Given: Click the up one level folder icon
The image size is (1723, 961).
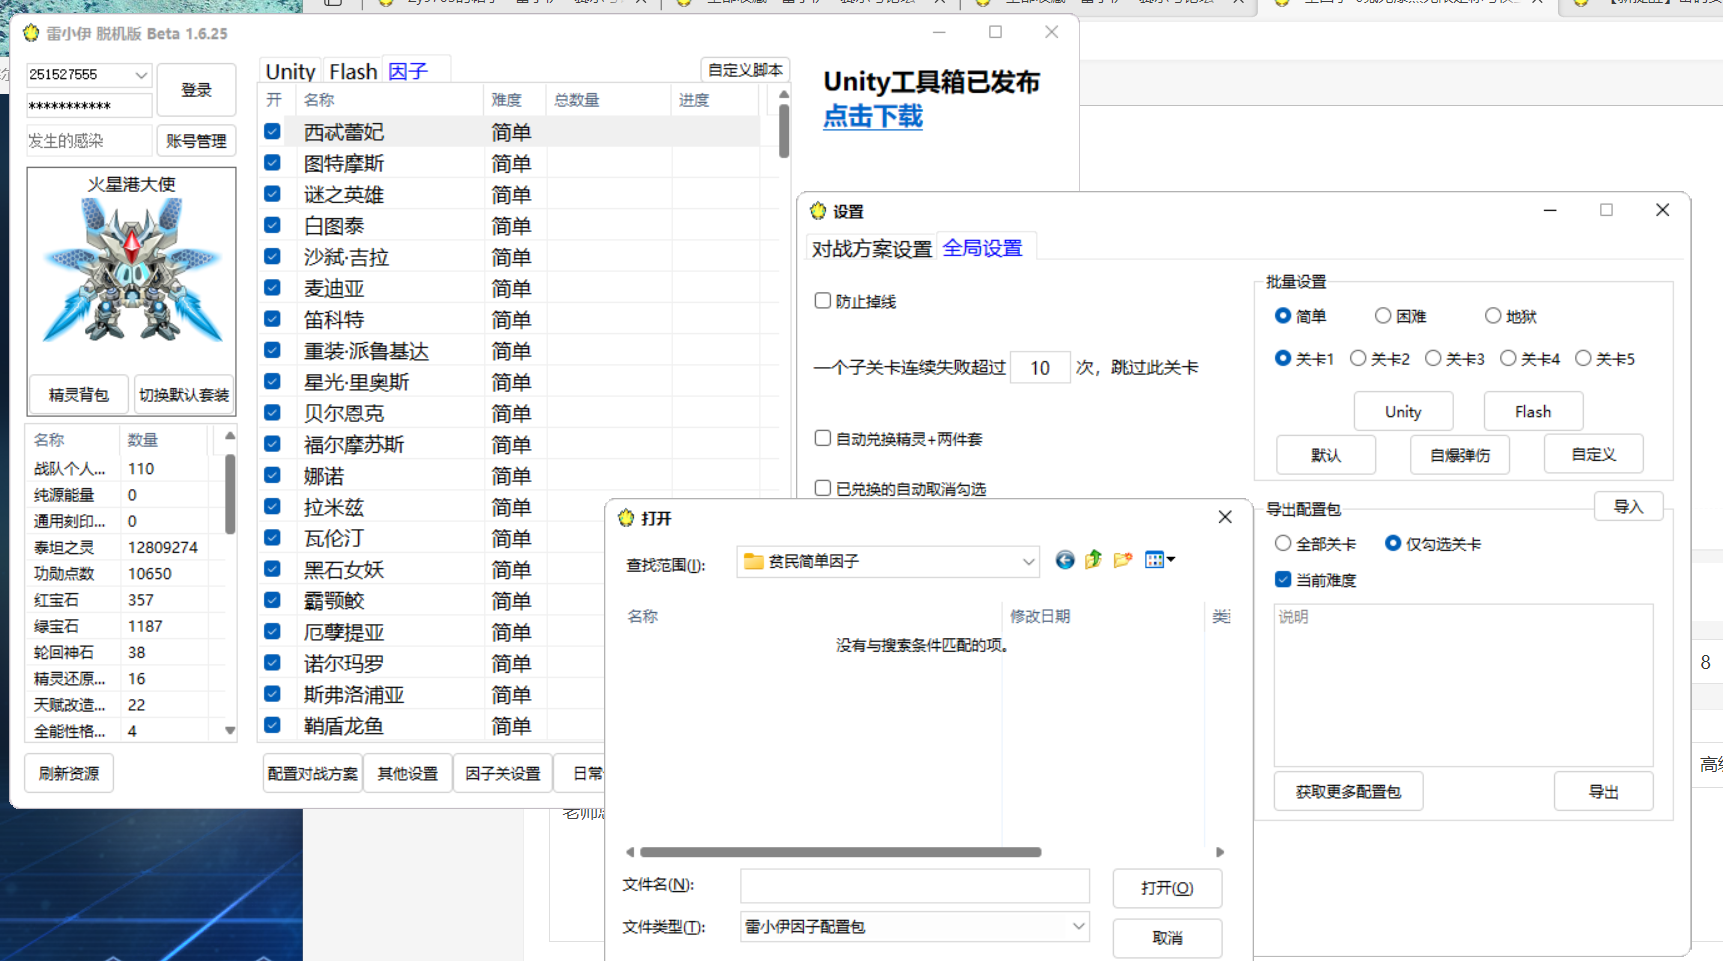Looking at the screenshot, I should (1093, 560).
